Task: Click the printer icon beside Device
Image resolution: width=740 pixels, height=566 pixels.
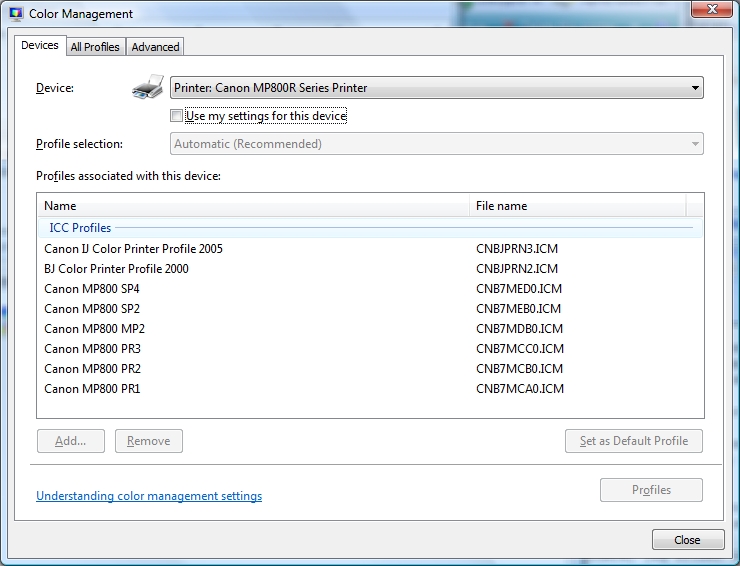Action: point(148,87)
